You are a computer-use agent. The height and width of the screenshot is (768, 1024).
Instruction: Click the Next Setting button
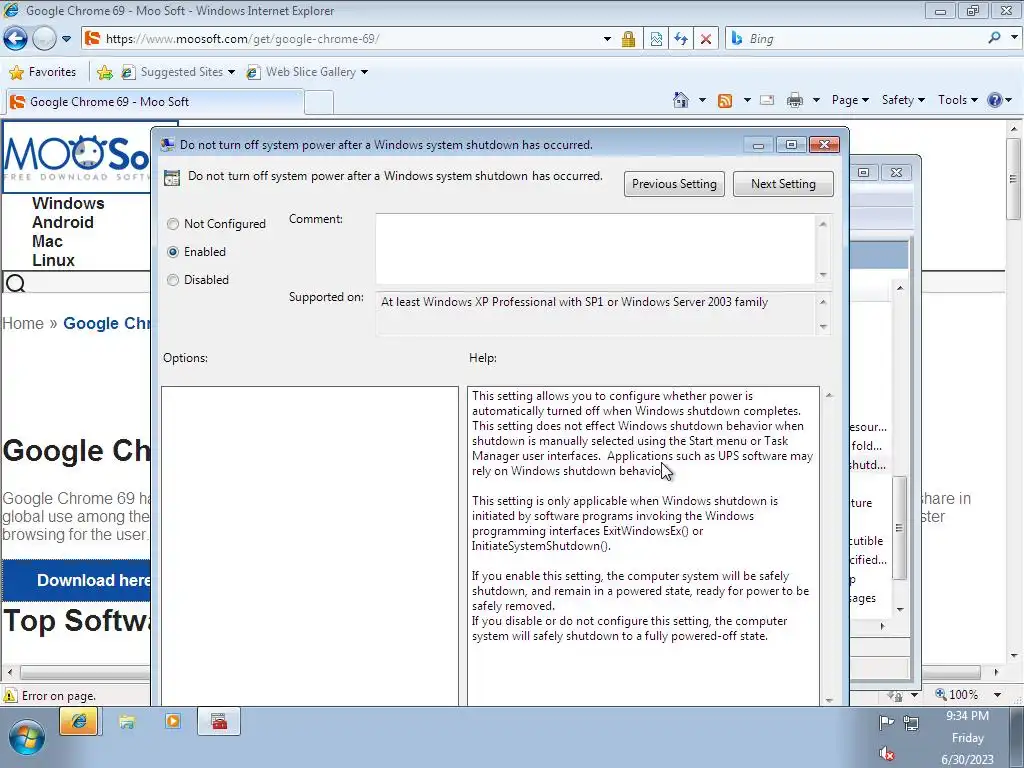click(x=783, y=184)
